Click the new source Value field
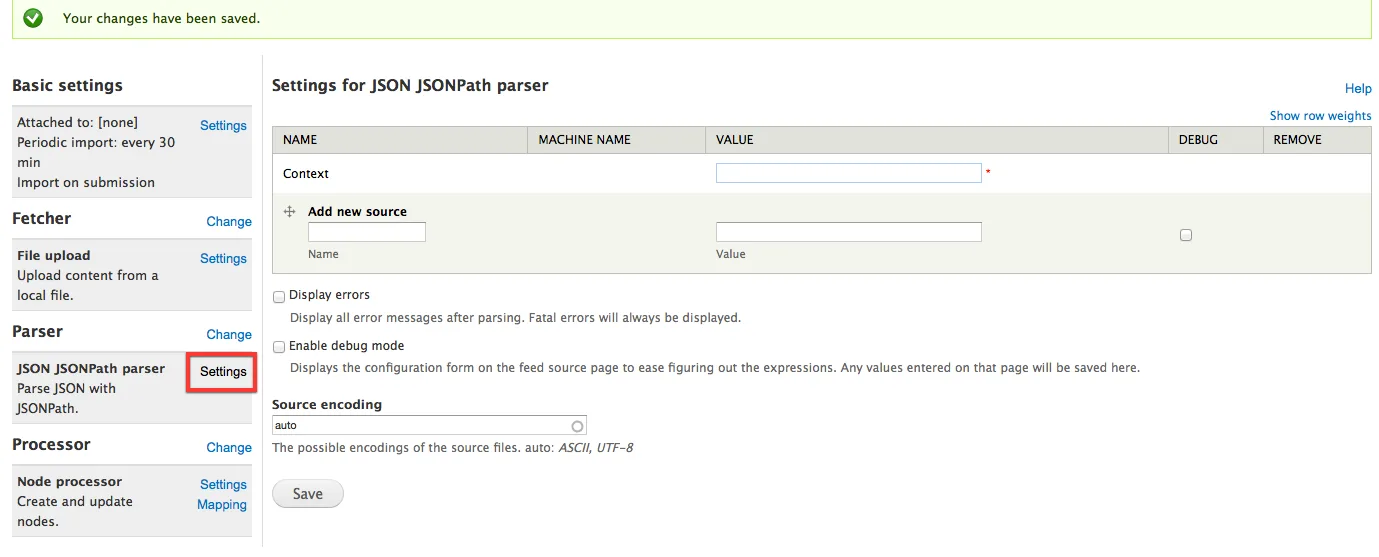 848,232
